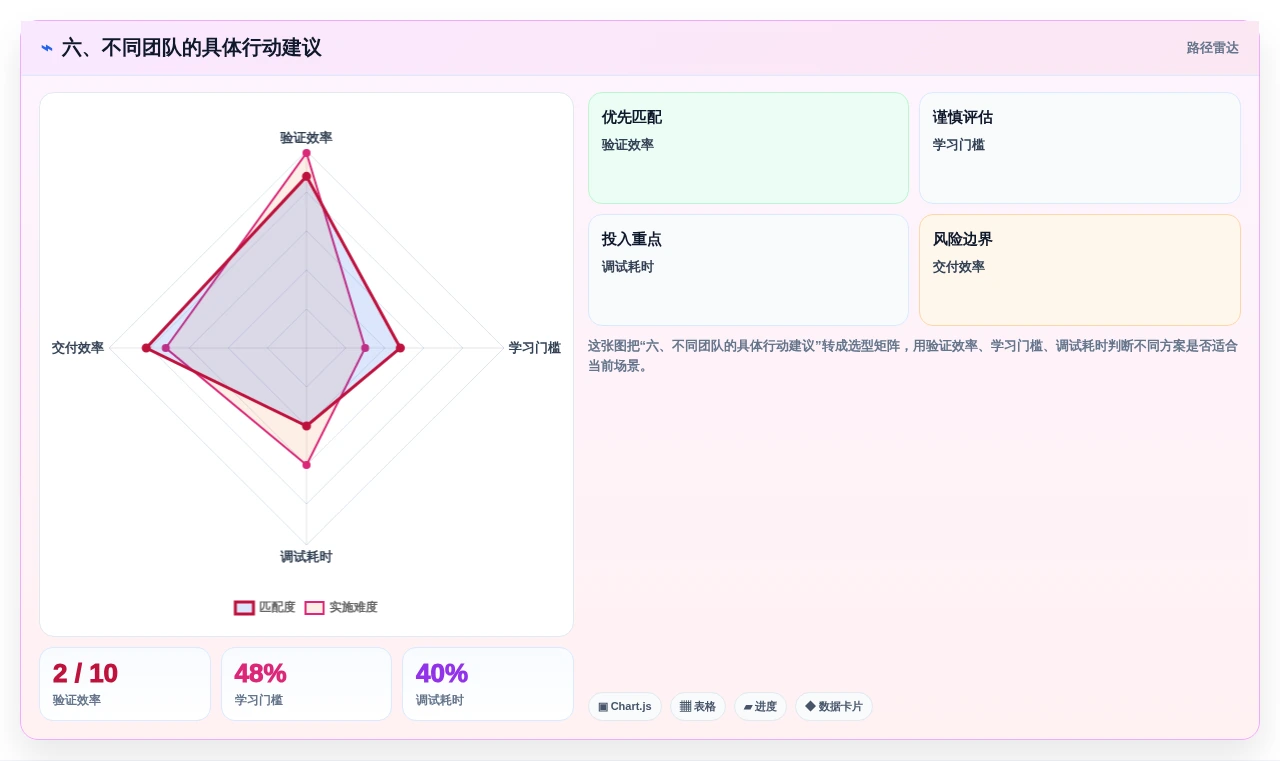The image size is (1280, 761).
Task: Select the 风险边界 card
Action: [x=1080, y=270]
